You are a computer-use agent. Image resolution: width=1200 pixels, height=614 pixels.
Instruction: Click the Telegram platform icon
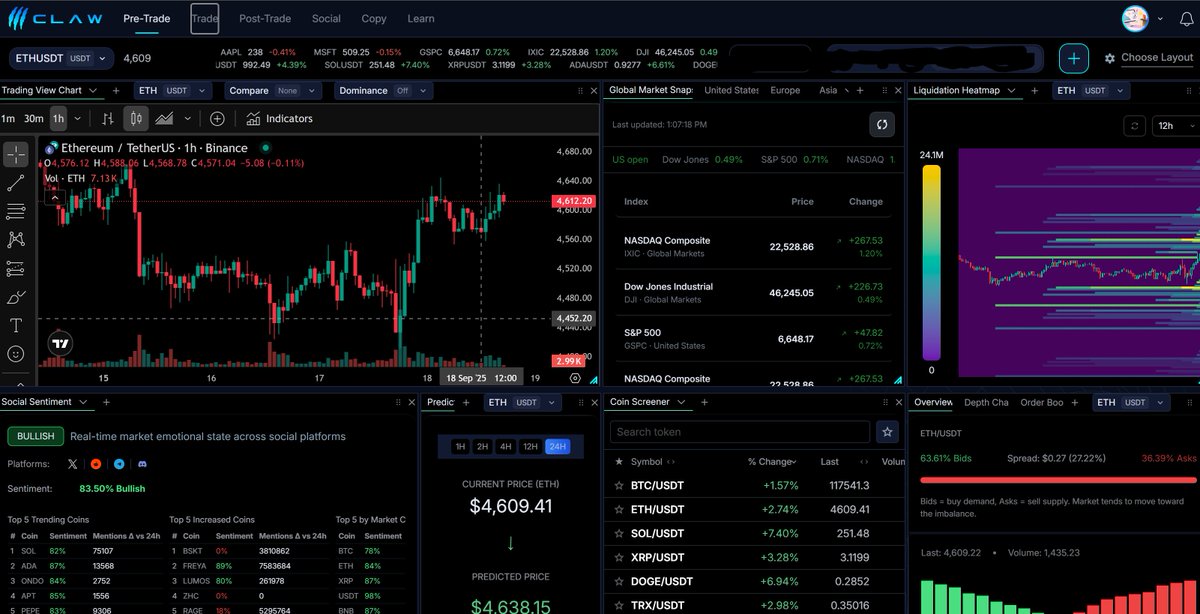click(x=119, y=464)
